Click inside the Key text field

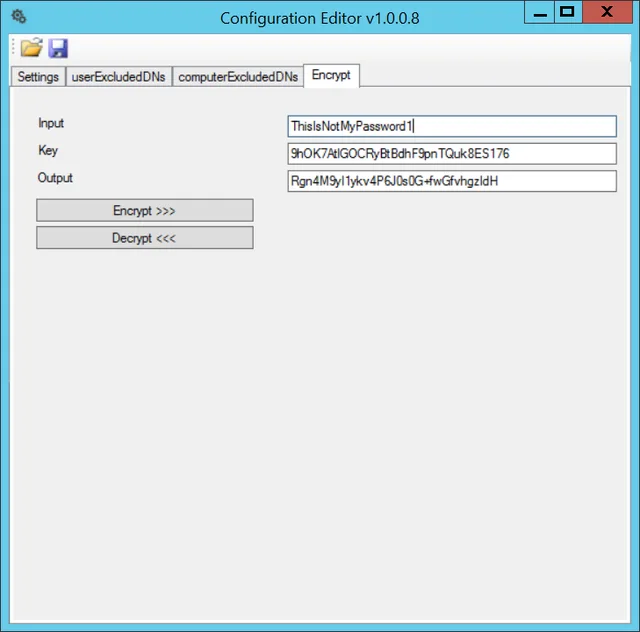452,154
